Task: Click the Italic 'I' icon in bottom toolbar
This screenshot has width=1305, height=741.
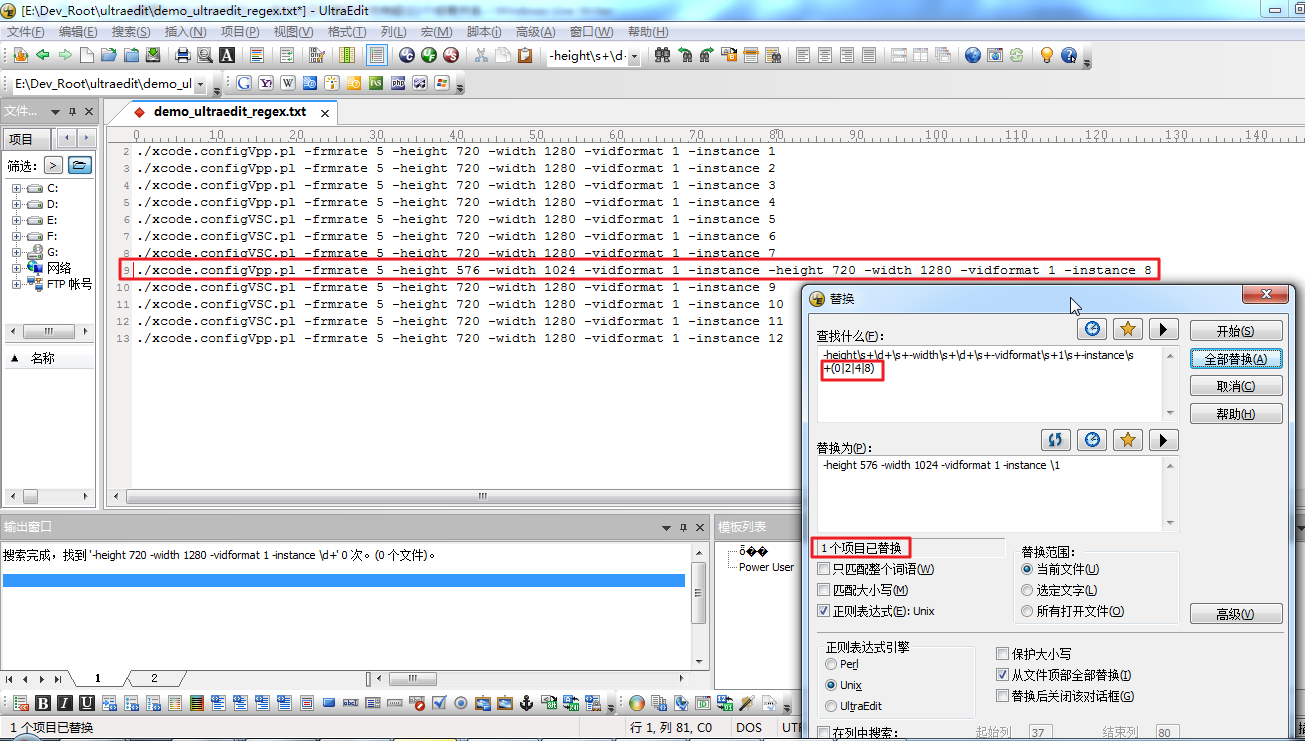Action: (x=65, y=703)
